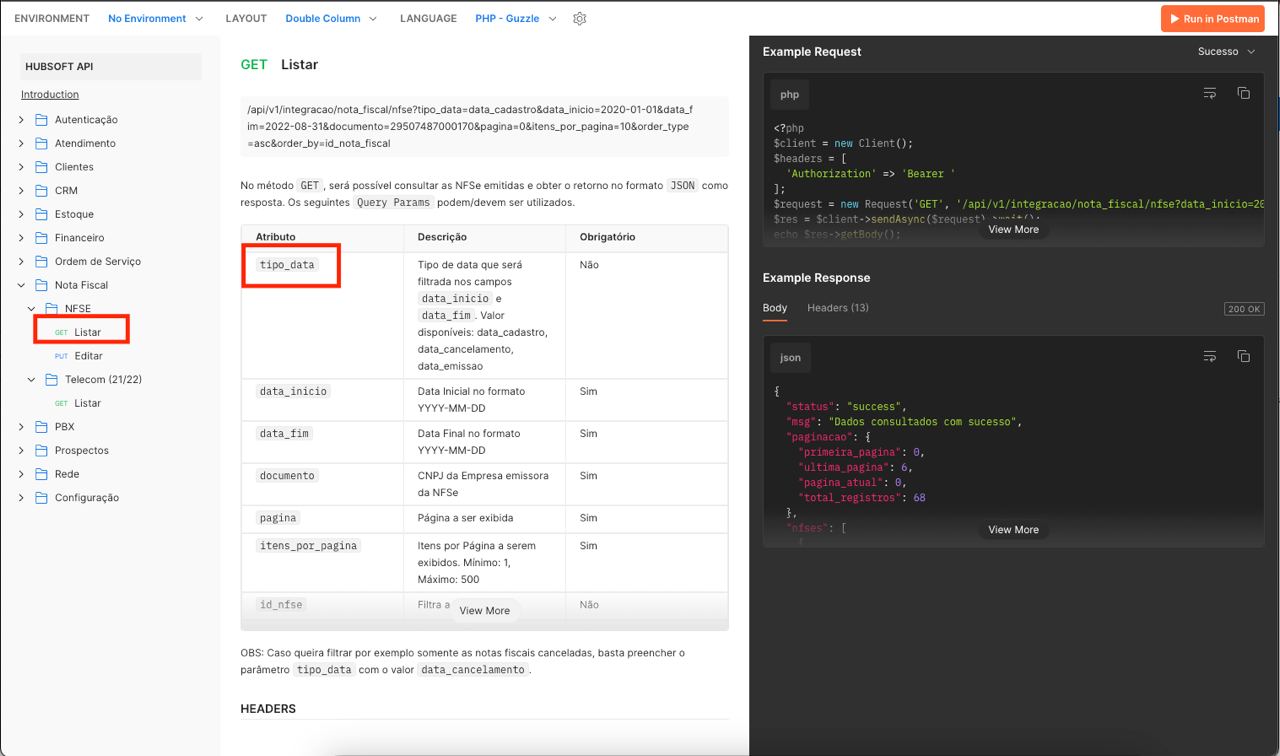This screenshot has width=1280, height=756.
Task: Click the CRM folder icon
Action: [41, 190]
